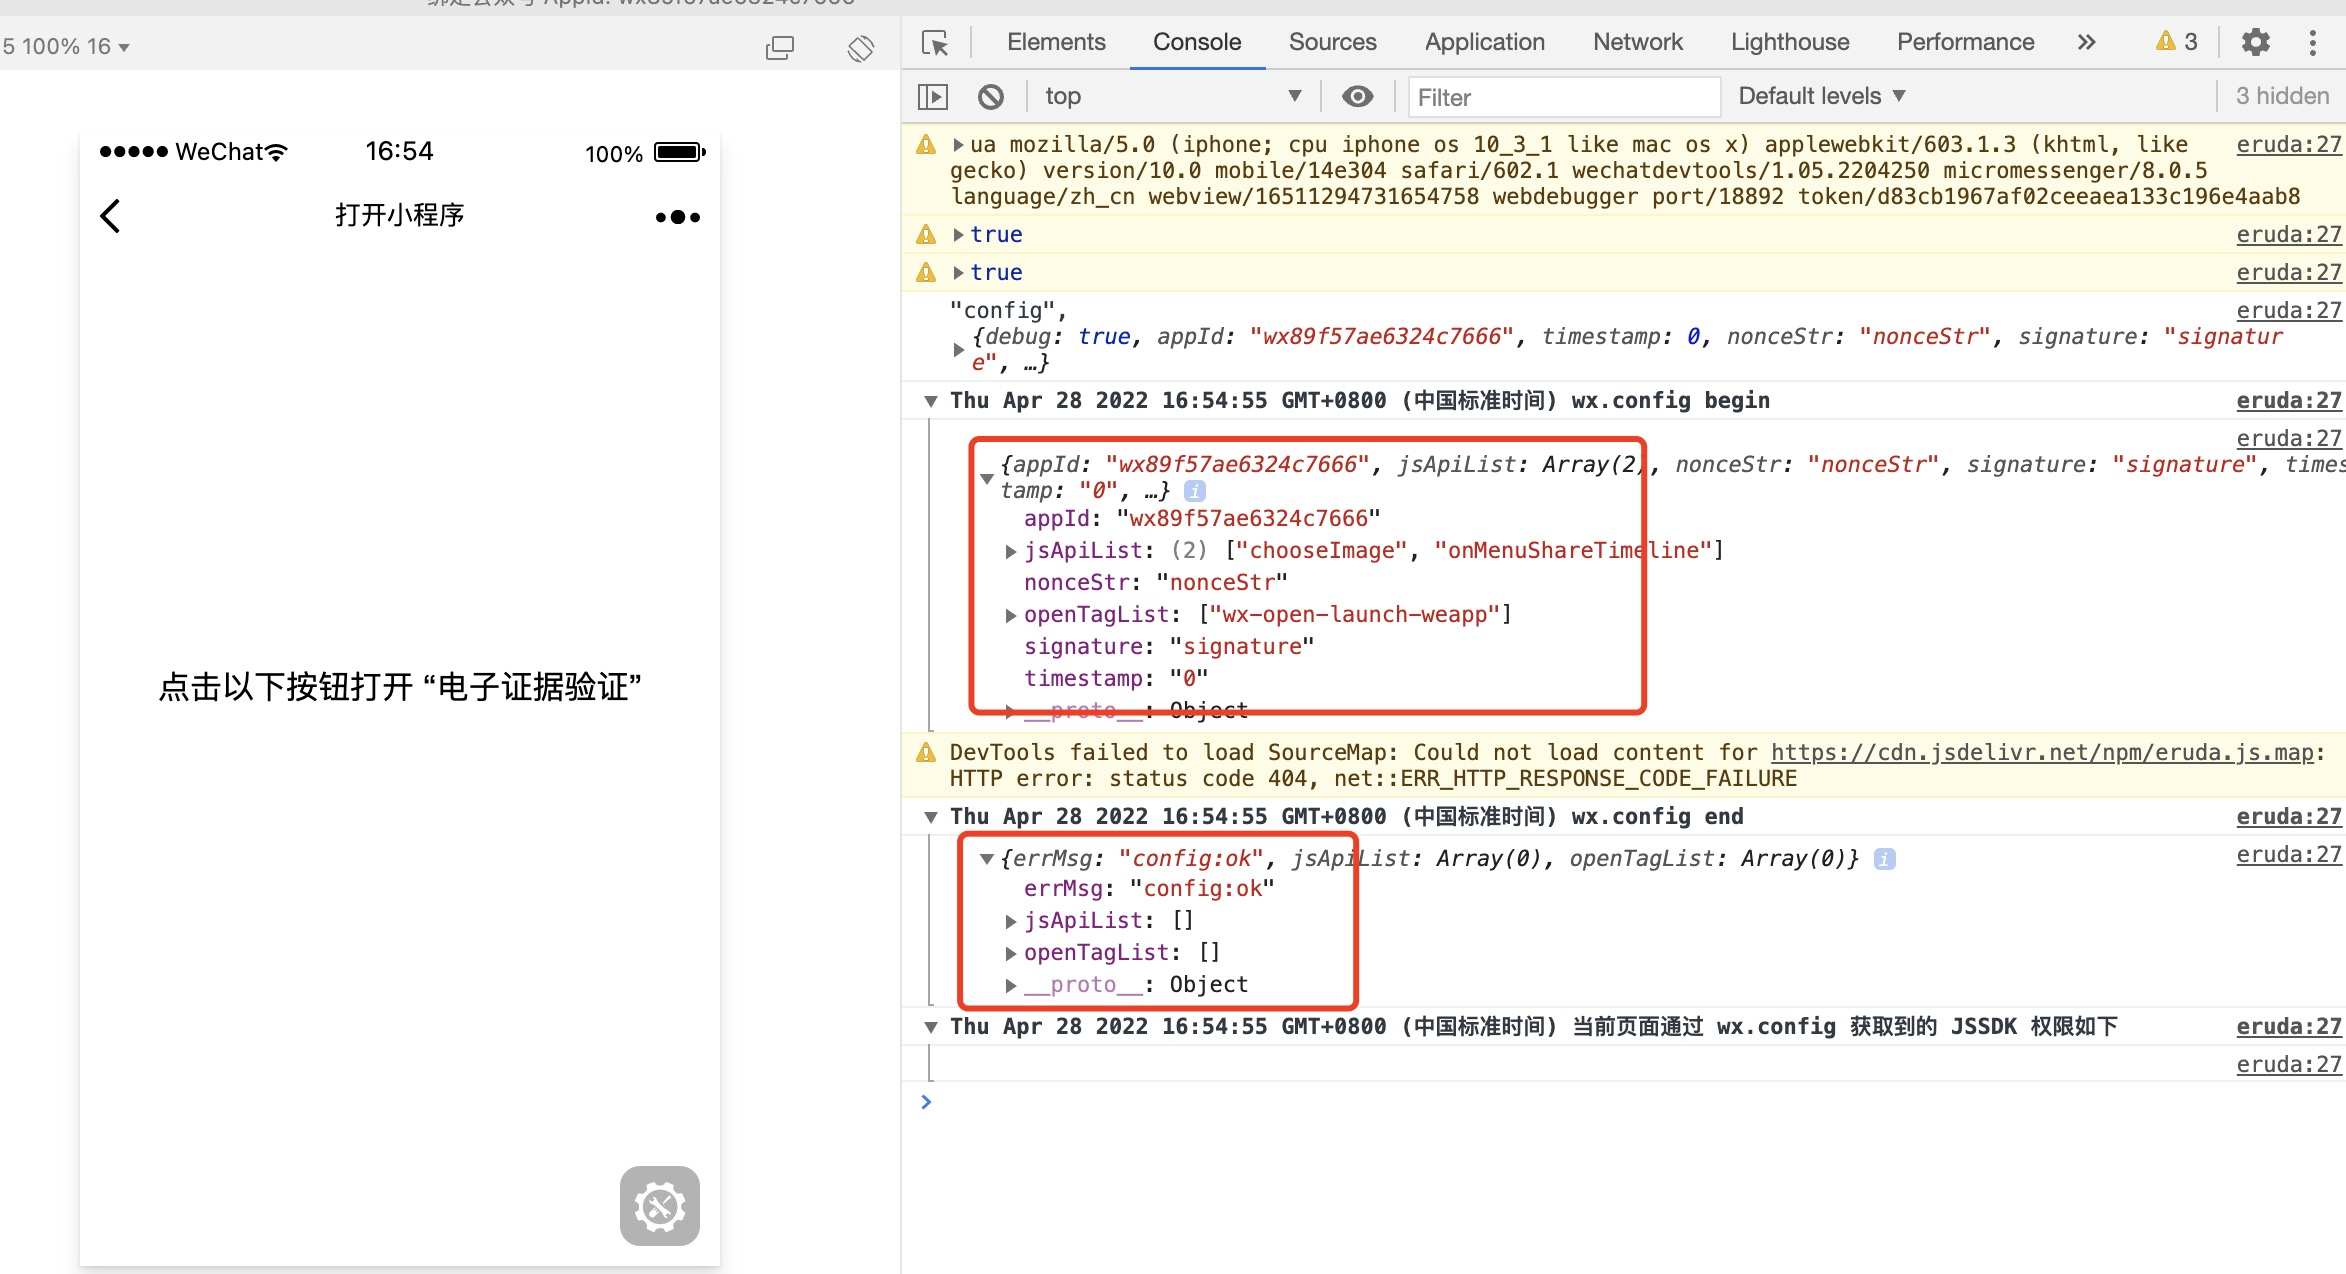Click the console Filter input field
Viewport: 2346px width, 1274px height.
1562,97
